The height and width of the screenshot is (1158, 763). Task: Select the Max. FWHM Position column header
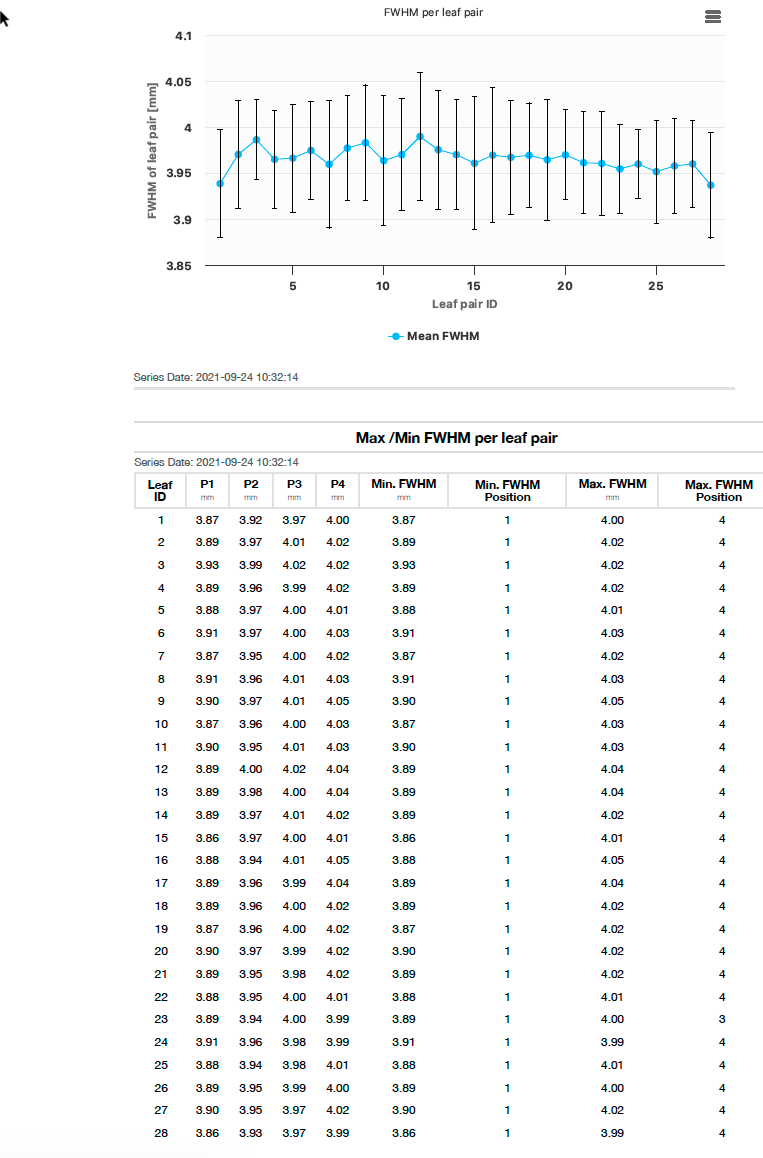click(x=719, y=490)
